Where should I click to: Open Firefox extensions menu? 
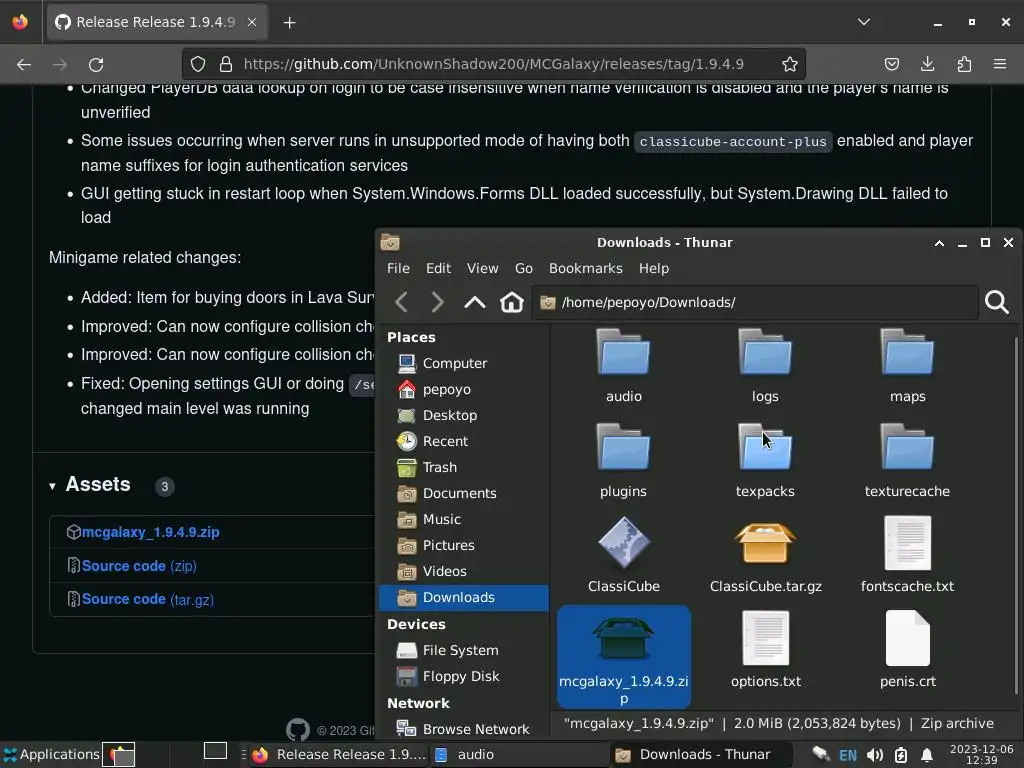tap(964, 64)
